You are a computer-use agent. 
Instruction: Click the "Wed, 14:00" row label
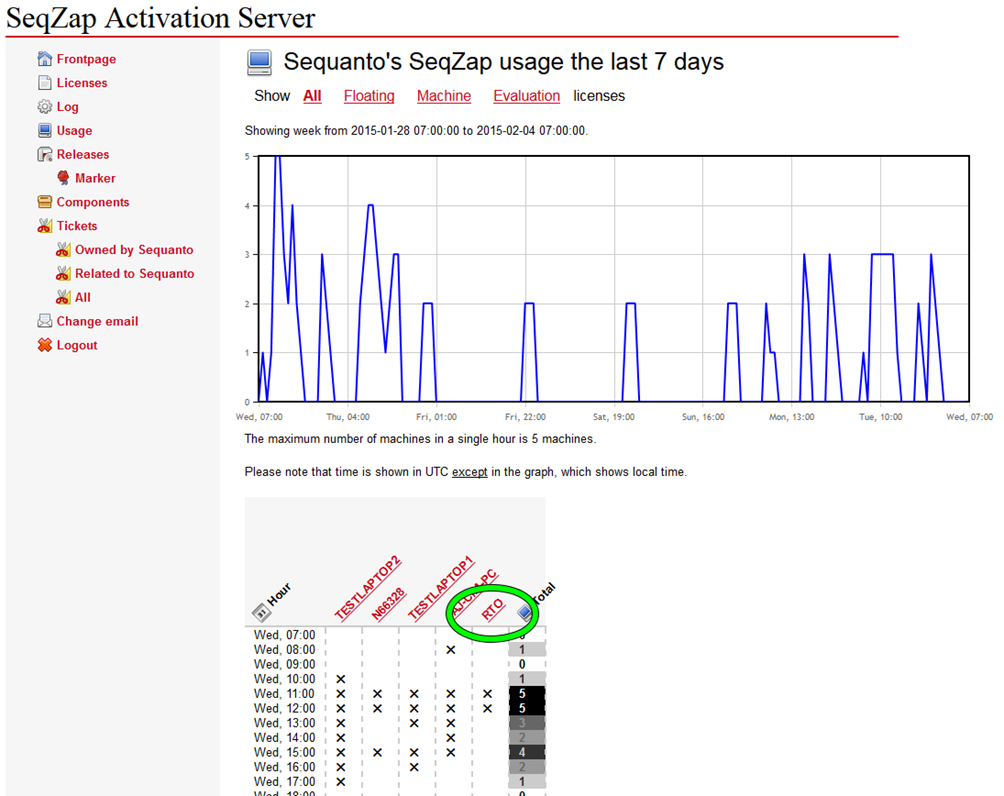tap(284, 738)
